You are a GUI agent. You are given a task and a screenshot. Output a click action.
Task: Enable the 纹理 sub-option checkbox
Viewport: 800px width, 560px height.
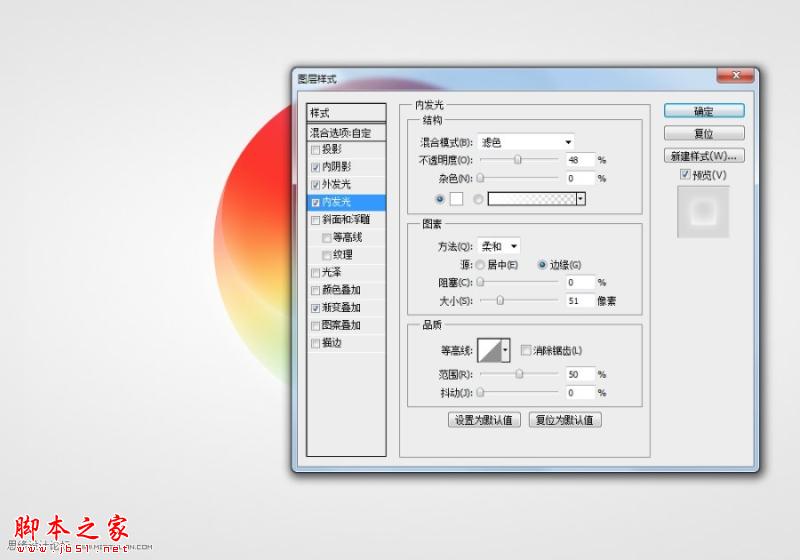(327, 255)
